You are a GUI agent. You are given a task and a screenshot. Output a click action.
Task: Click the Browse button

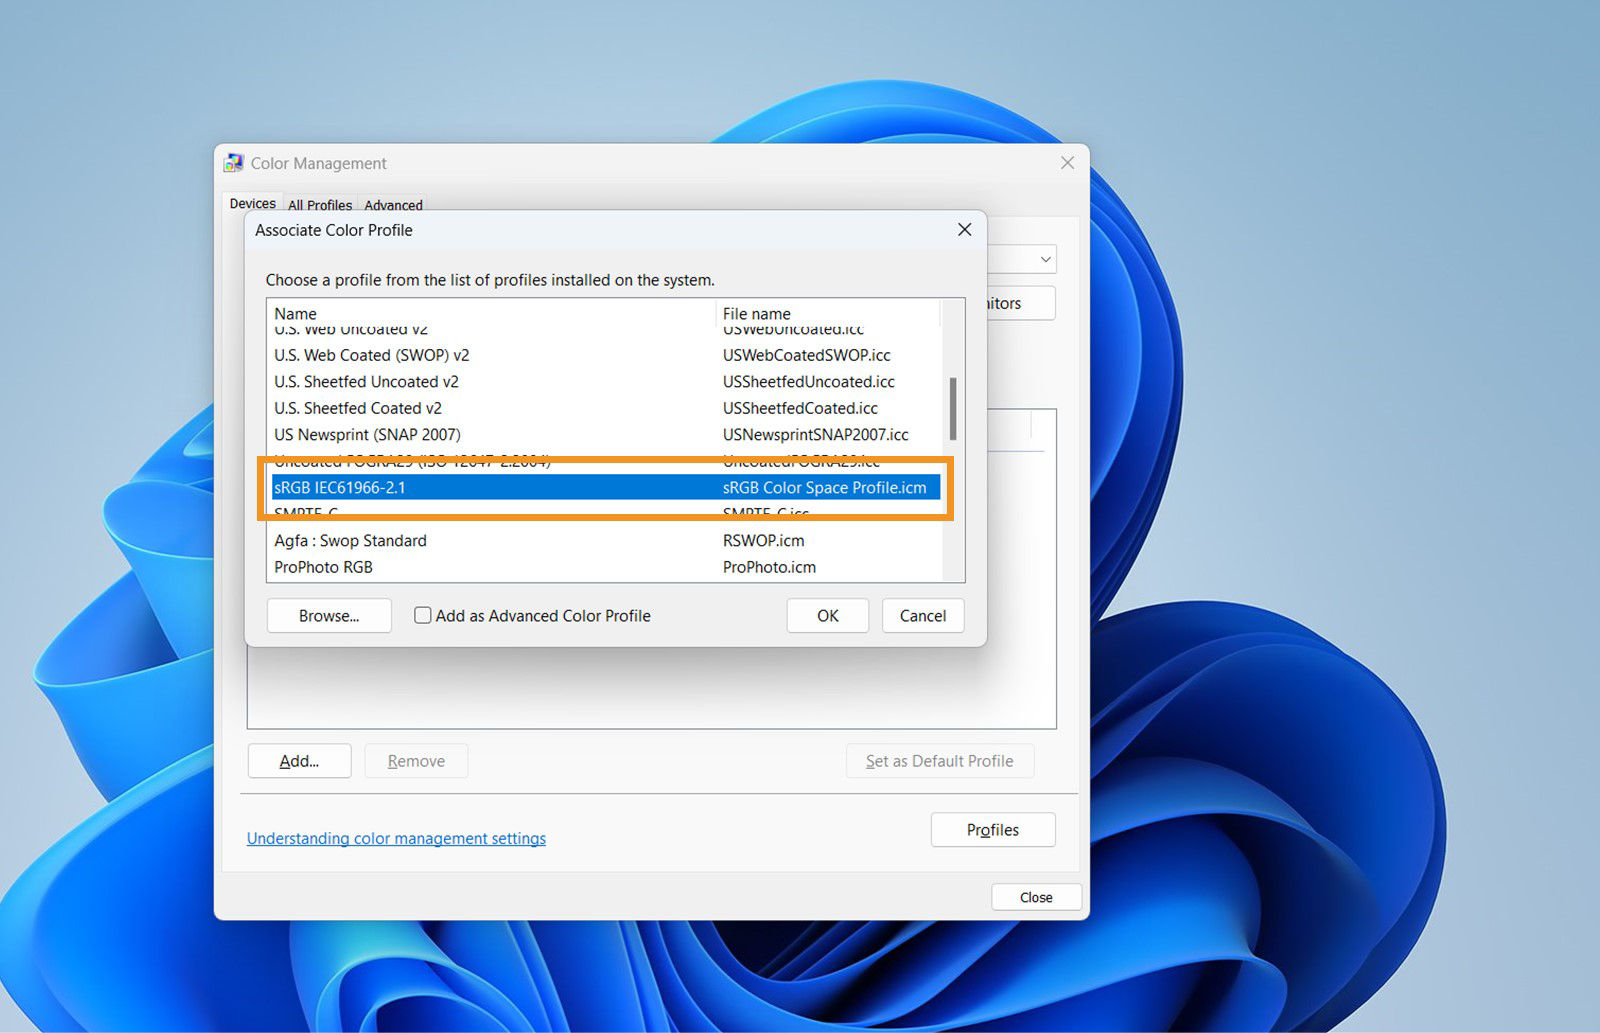pyautogui.click(x=328, y=615)
